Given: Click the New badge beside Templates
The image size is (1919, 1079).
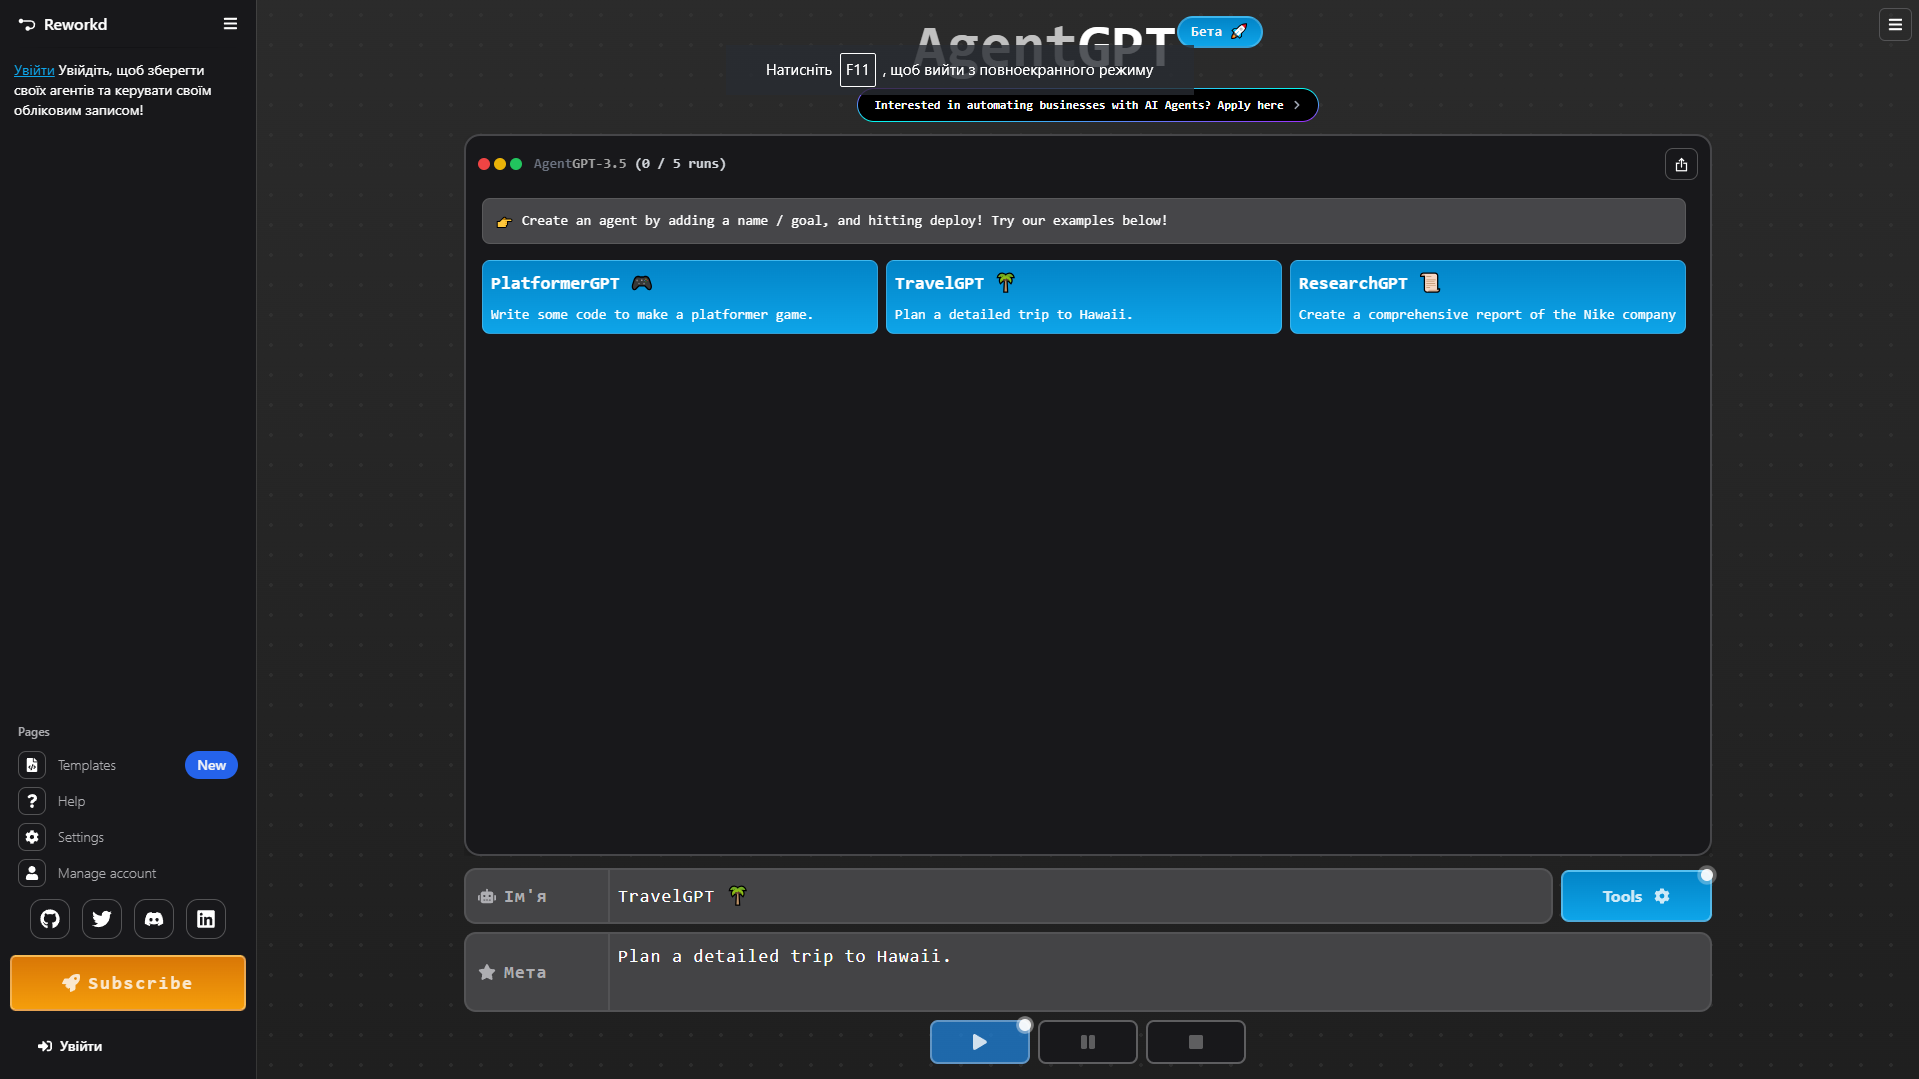Looking at the screenshot, I should click(211, 765).
